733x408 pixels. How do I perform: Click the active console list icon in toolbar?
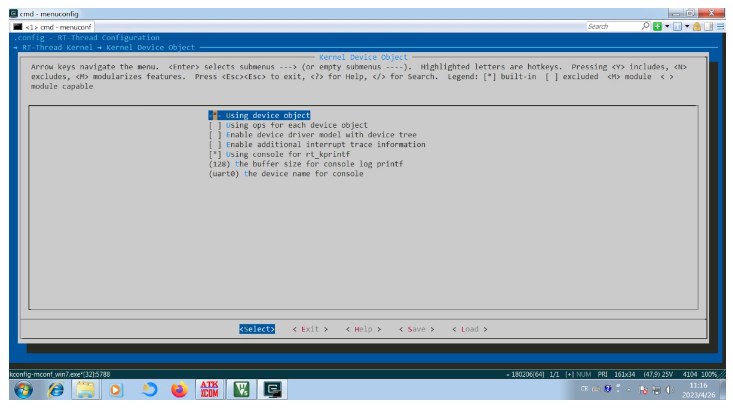click(x=677, y=27)
